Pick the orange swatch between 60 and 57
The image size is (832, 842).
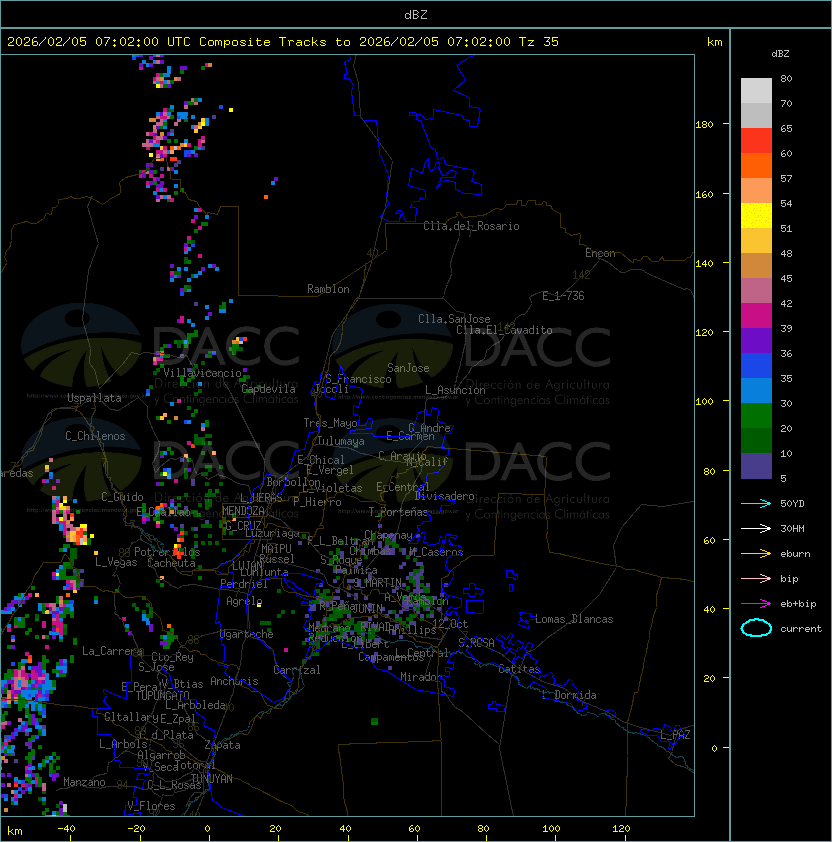click(x=756, y=165)
